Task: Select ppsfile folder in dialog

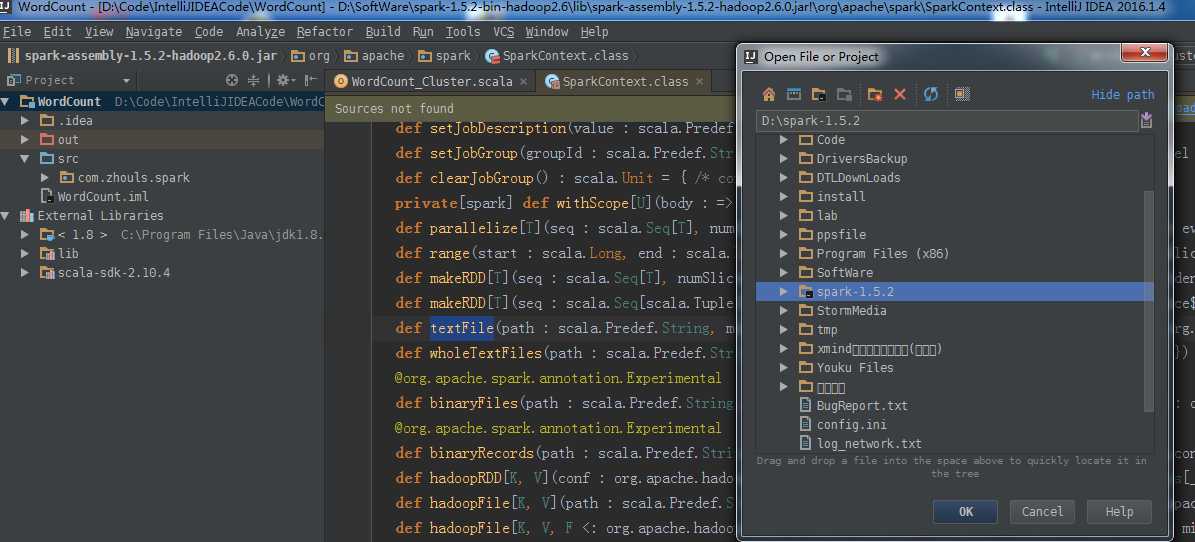Action: [841, 235]
